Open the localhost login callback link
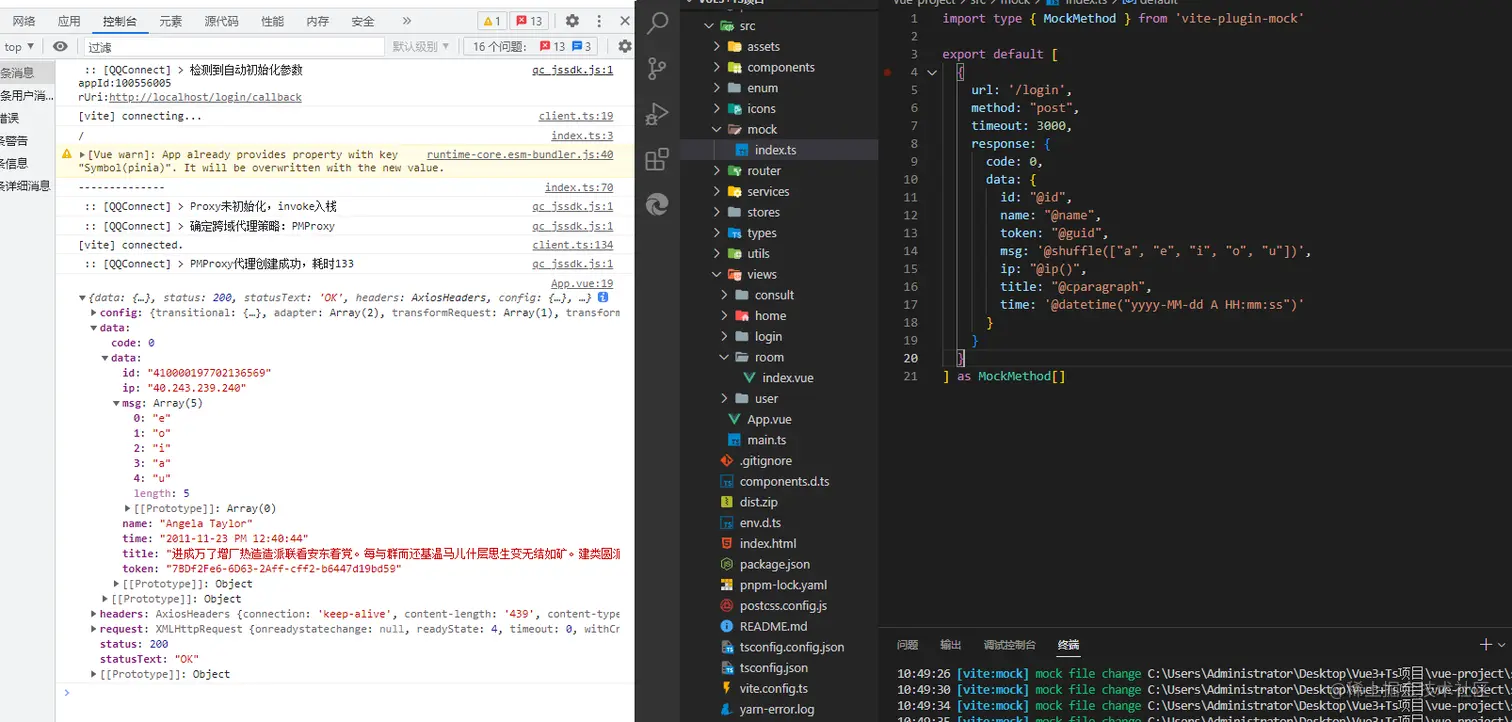The height and width of the screenshot is (722, 1512). click(x=205, y=97)
